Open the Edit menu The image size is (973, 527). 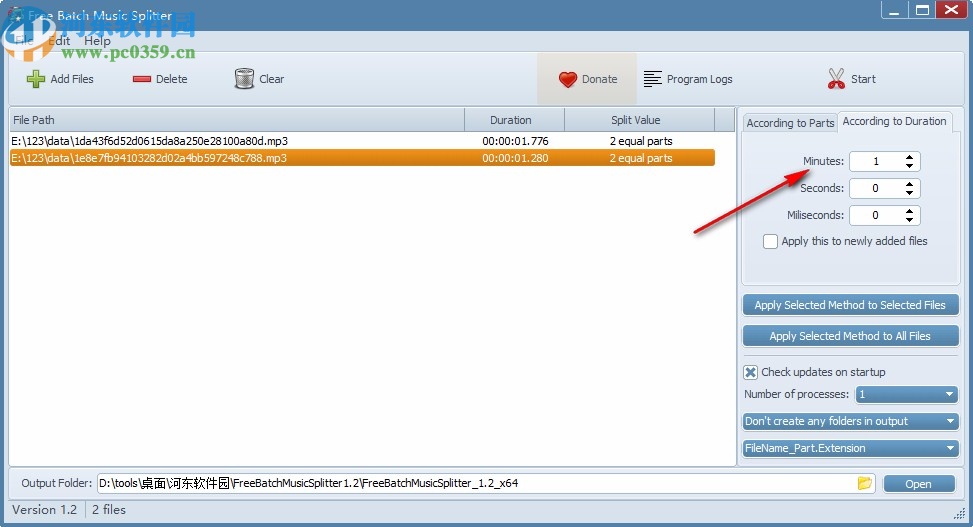60,40
